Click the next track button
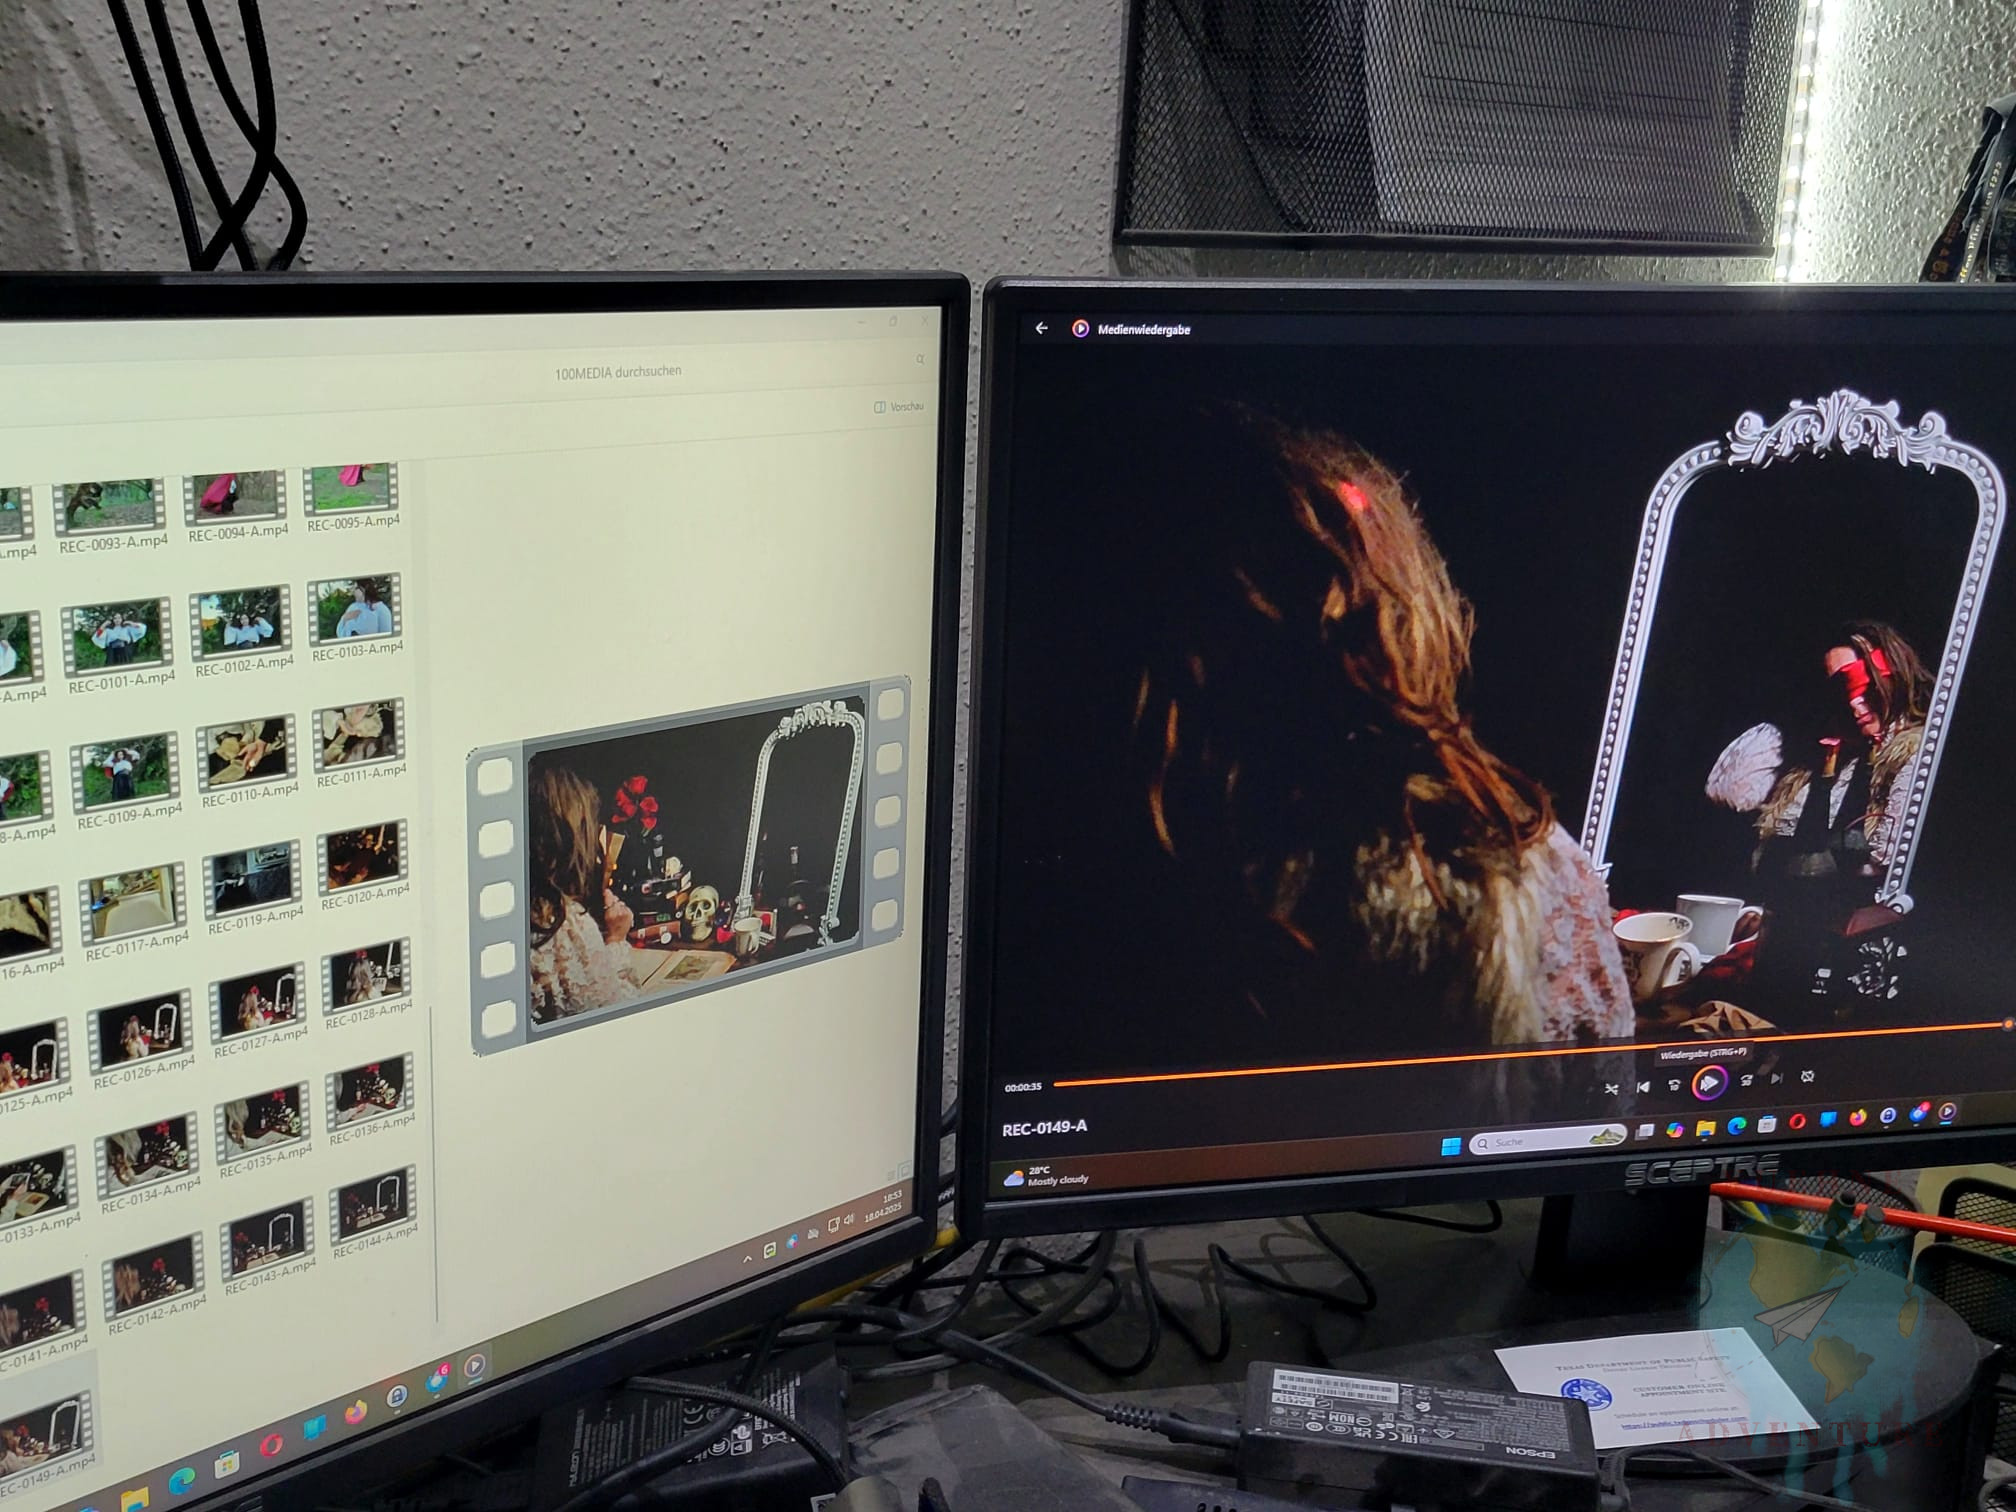The image size is (2016, 1512). (x=1777, y=1078)
